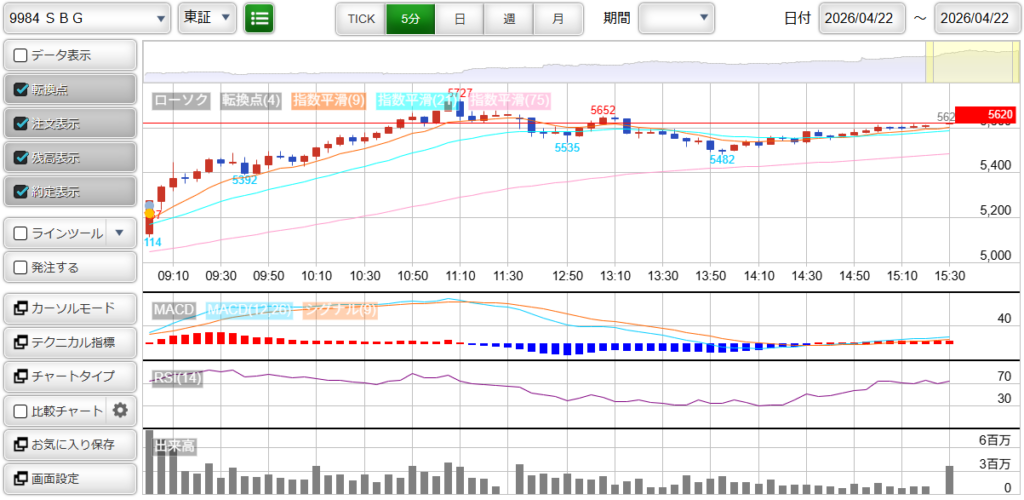Viewport: 1024px width, 500px height.
Task: Expand the 9984 SBG symbol dropdown
Action: tap(86, 18)
